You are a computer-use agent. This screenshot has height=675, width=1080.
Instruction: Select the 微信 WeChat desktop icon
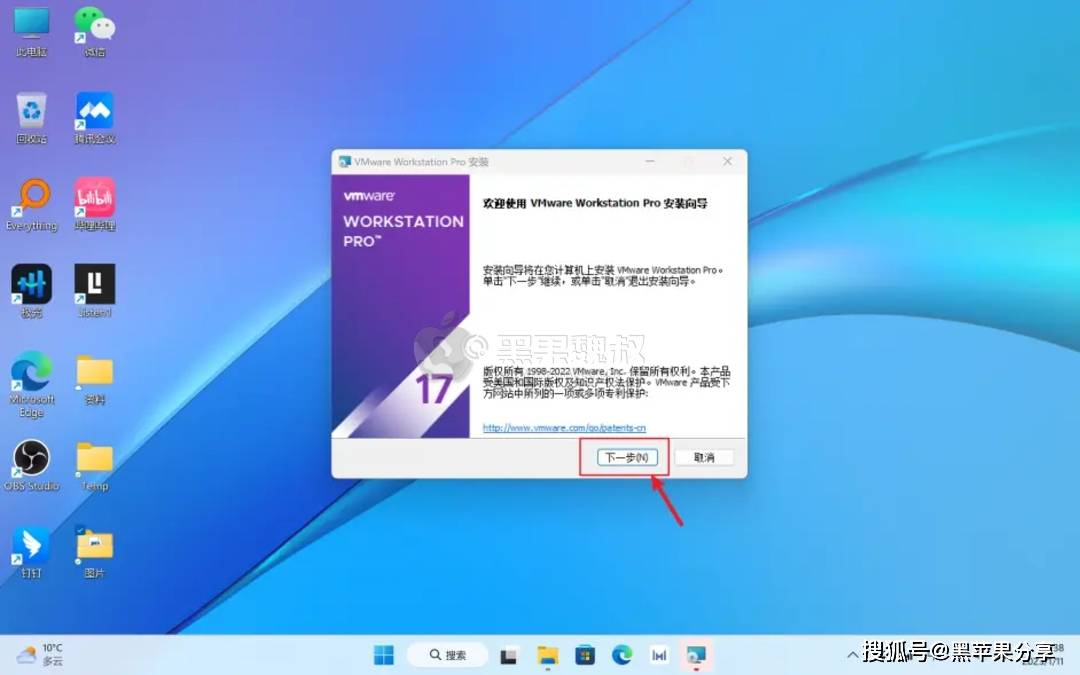click(95, 32)
